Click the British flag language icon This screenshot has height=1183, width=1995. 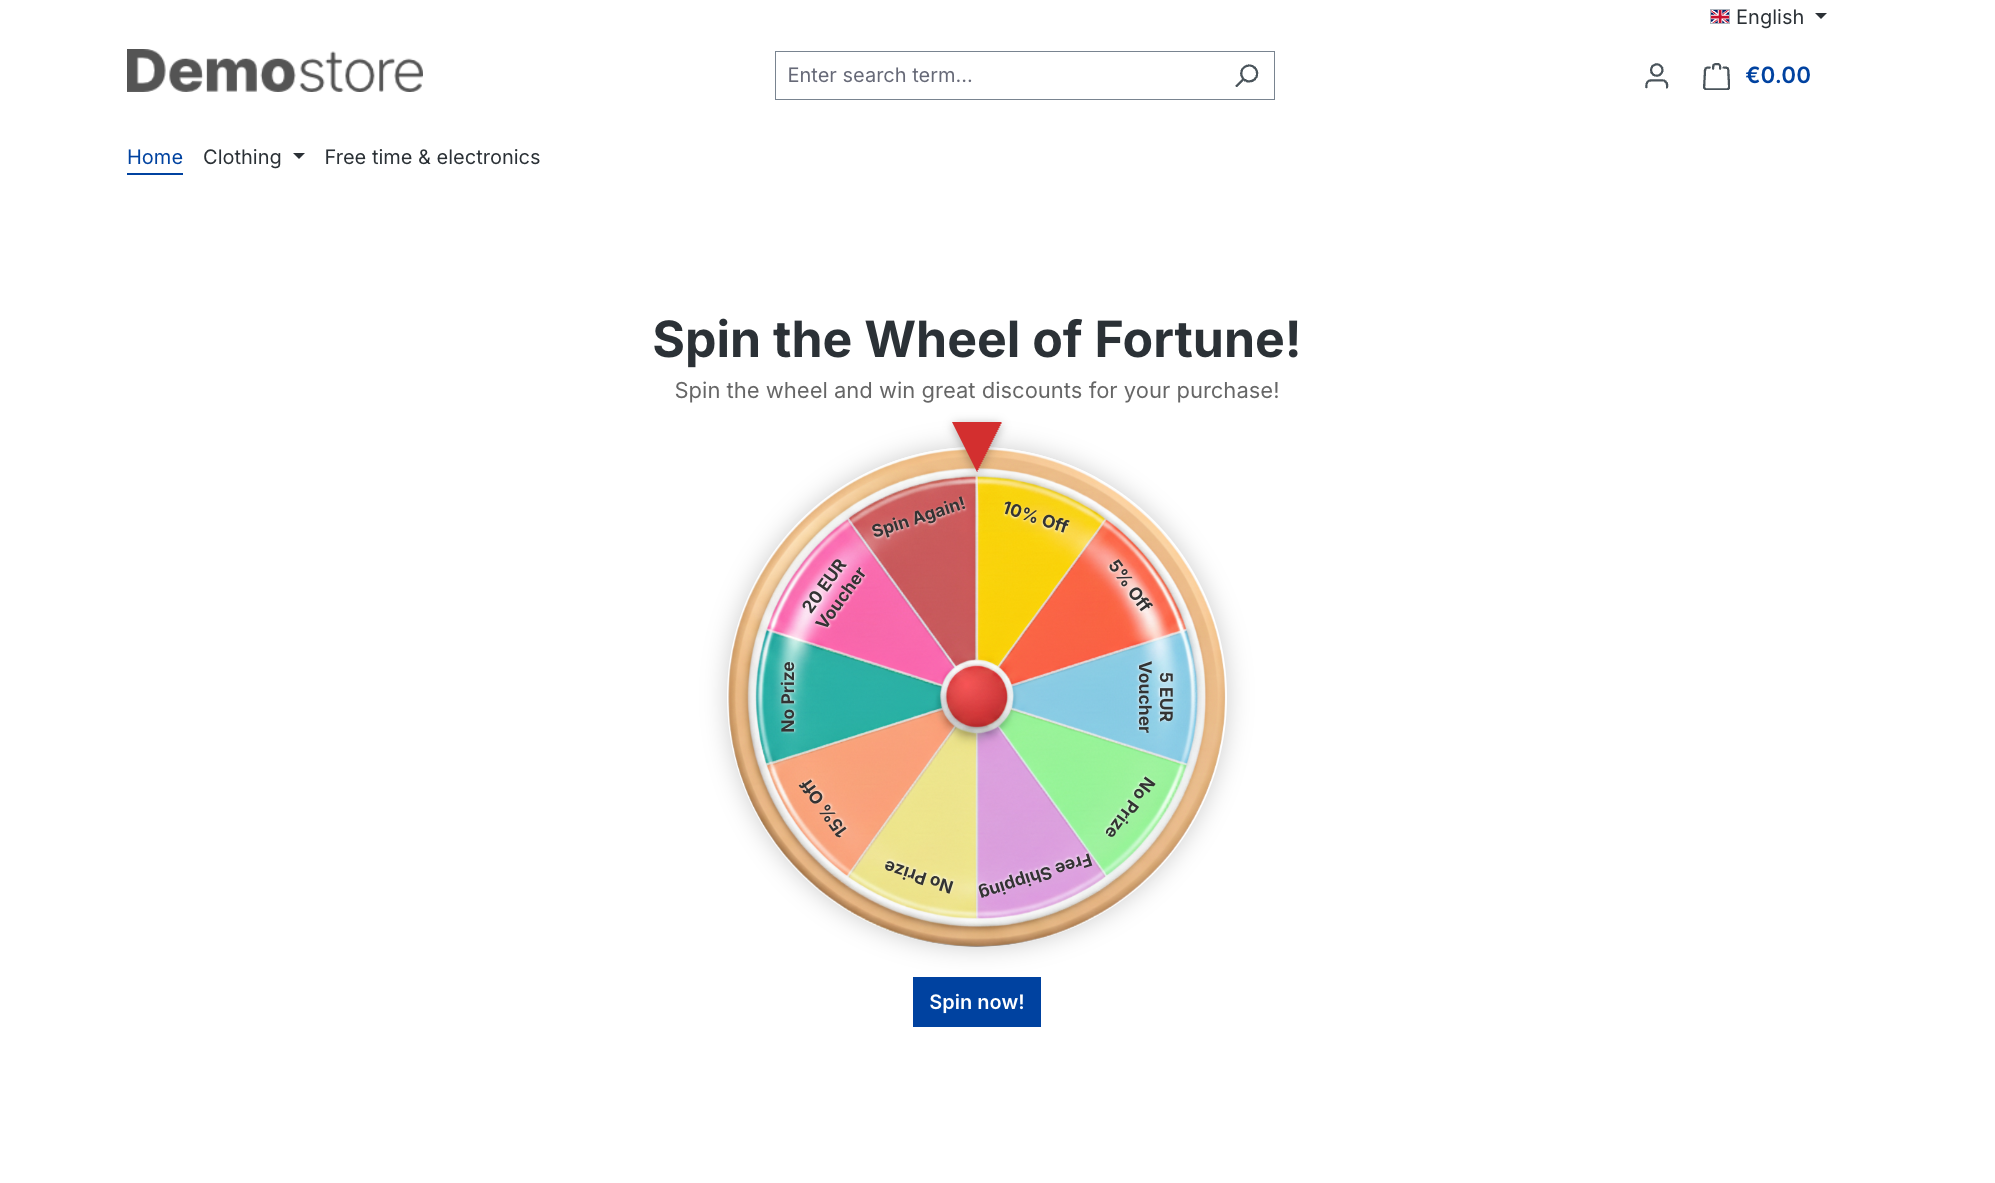[1720, 16]
